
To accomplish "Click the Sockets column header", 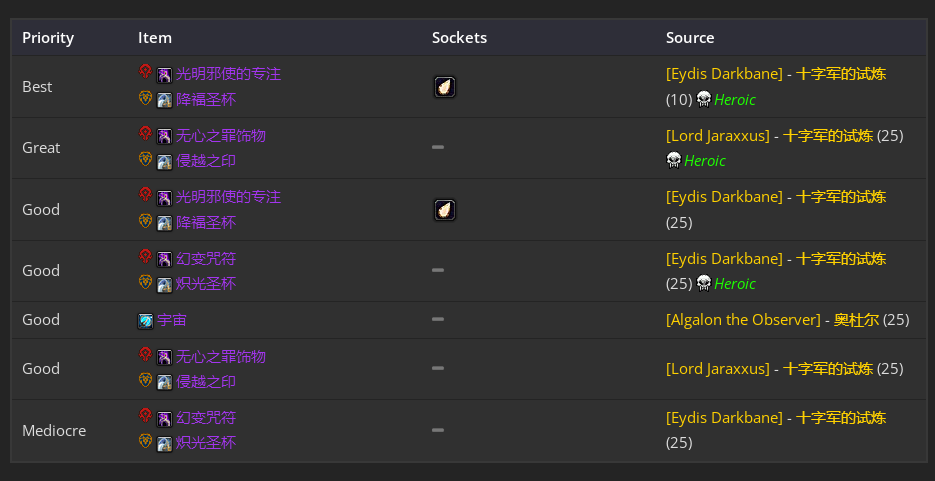I will tap(459, 38).
